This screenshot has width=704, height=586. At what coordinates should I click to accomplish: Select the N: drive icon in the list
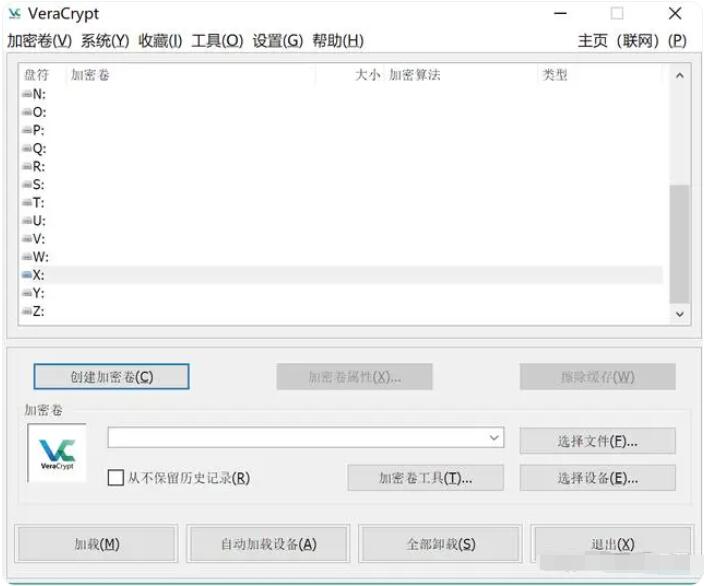pos(27,94)
